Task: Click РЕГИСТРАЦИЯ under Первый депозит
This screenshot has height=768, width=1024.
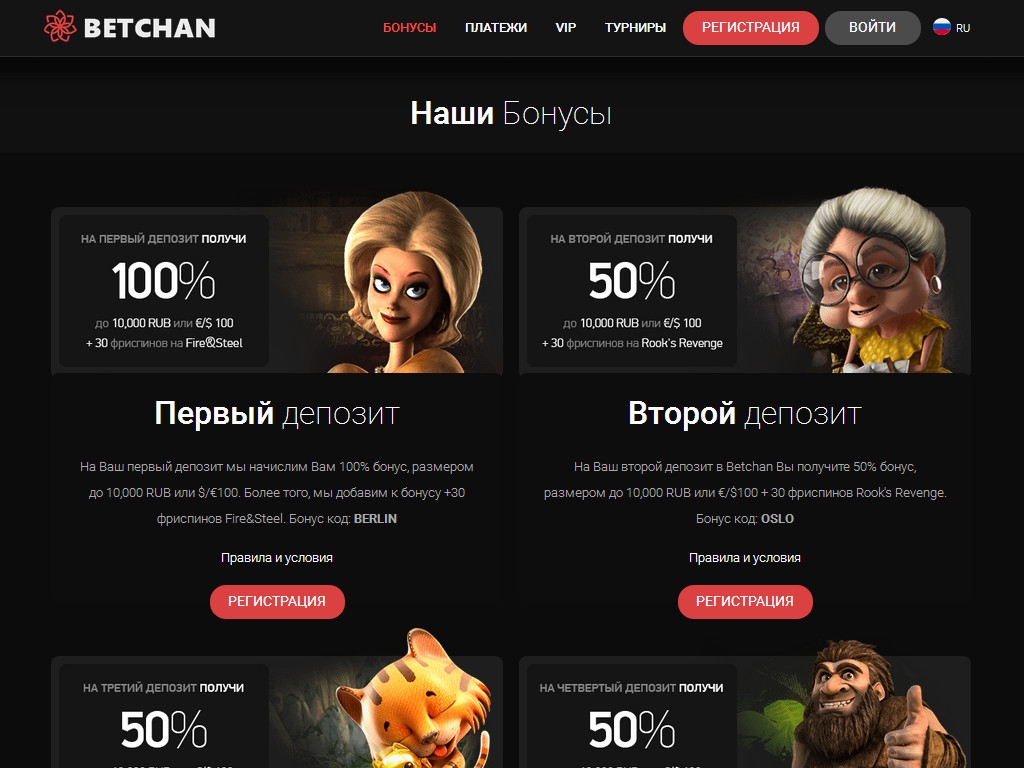Action: point(277,601)
